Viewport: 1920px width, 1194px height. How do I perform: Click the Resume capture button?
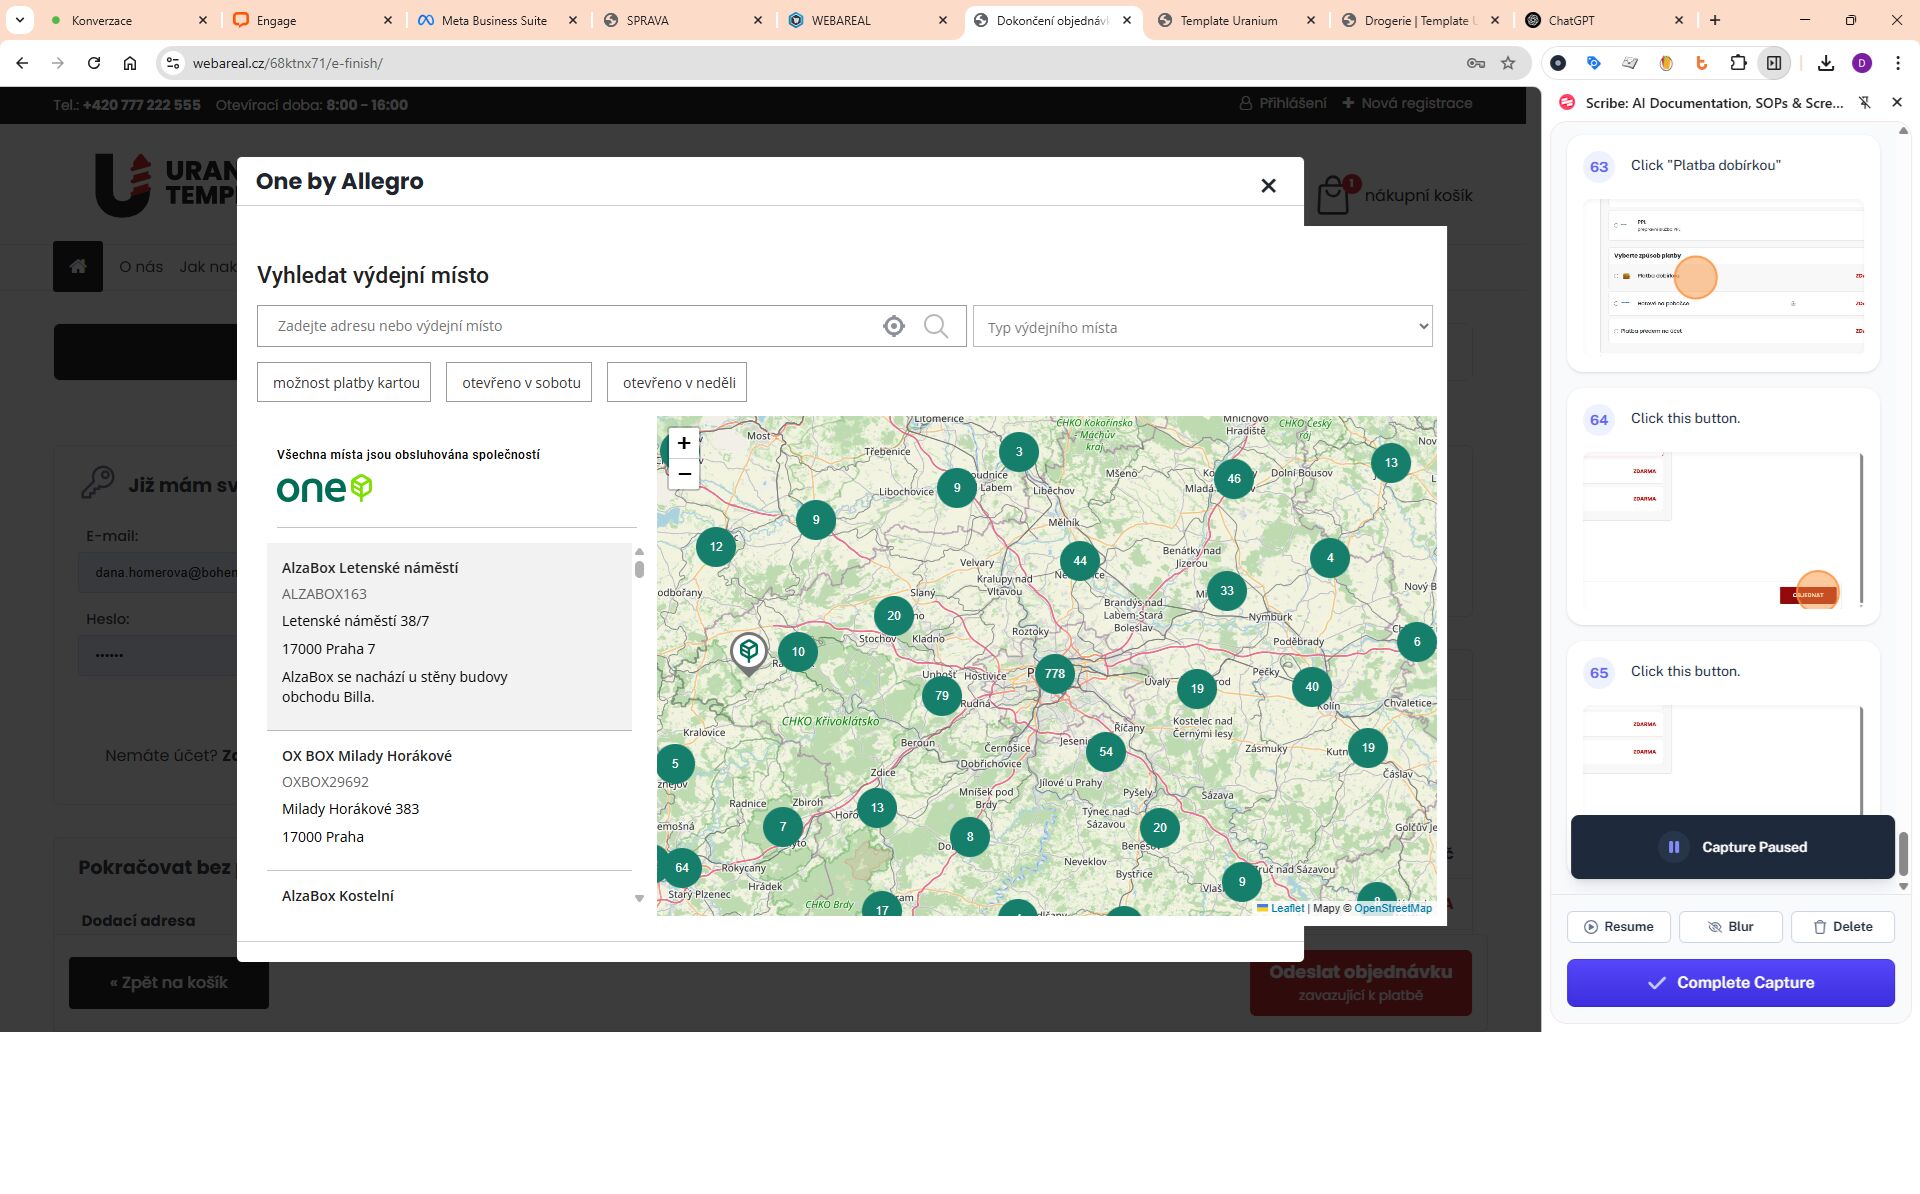(x=1617, y=927)
